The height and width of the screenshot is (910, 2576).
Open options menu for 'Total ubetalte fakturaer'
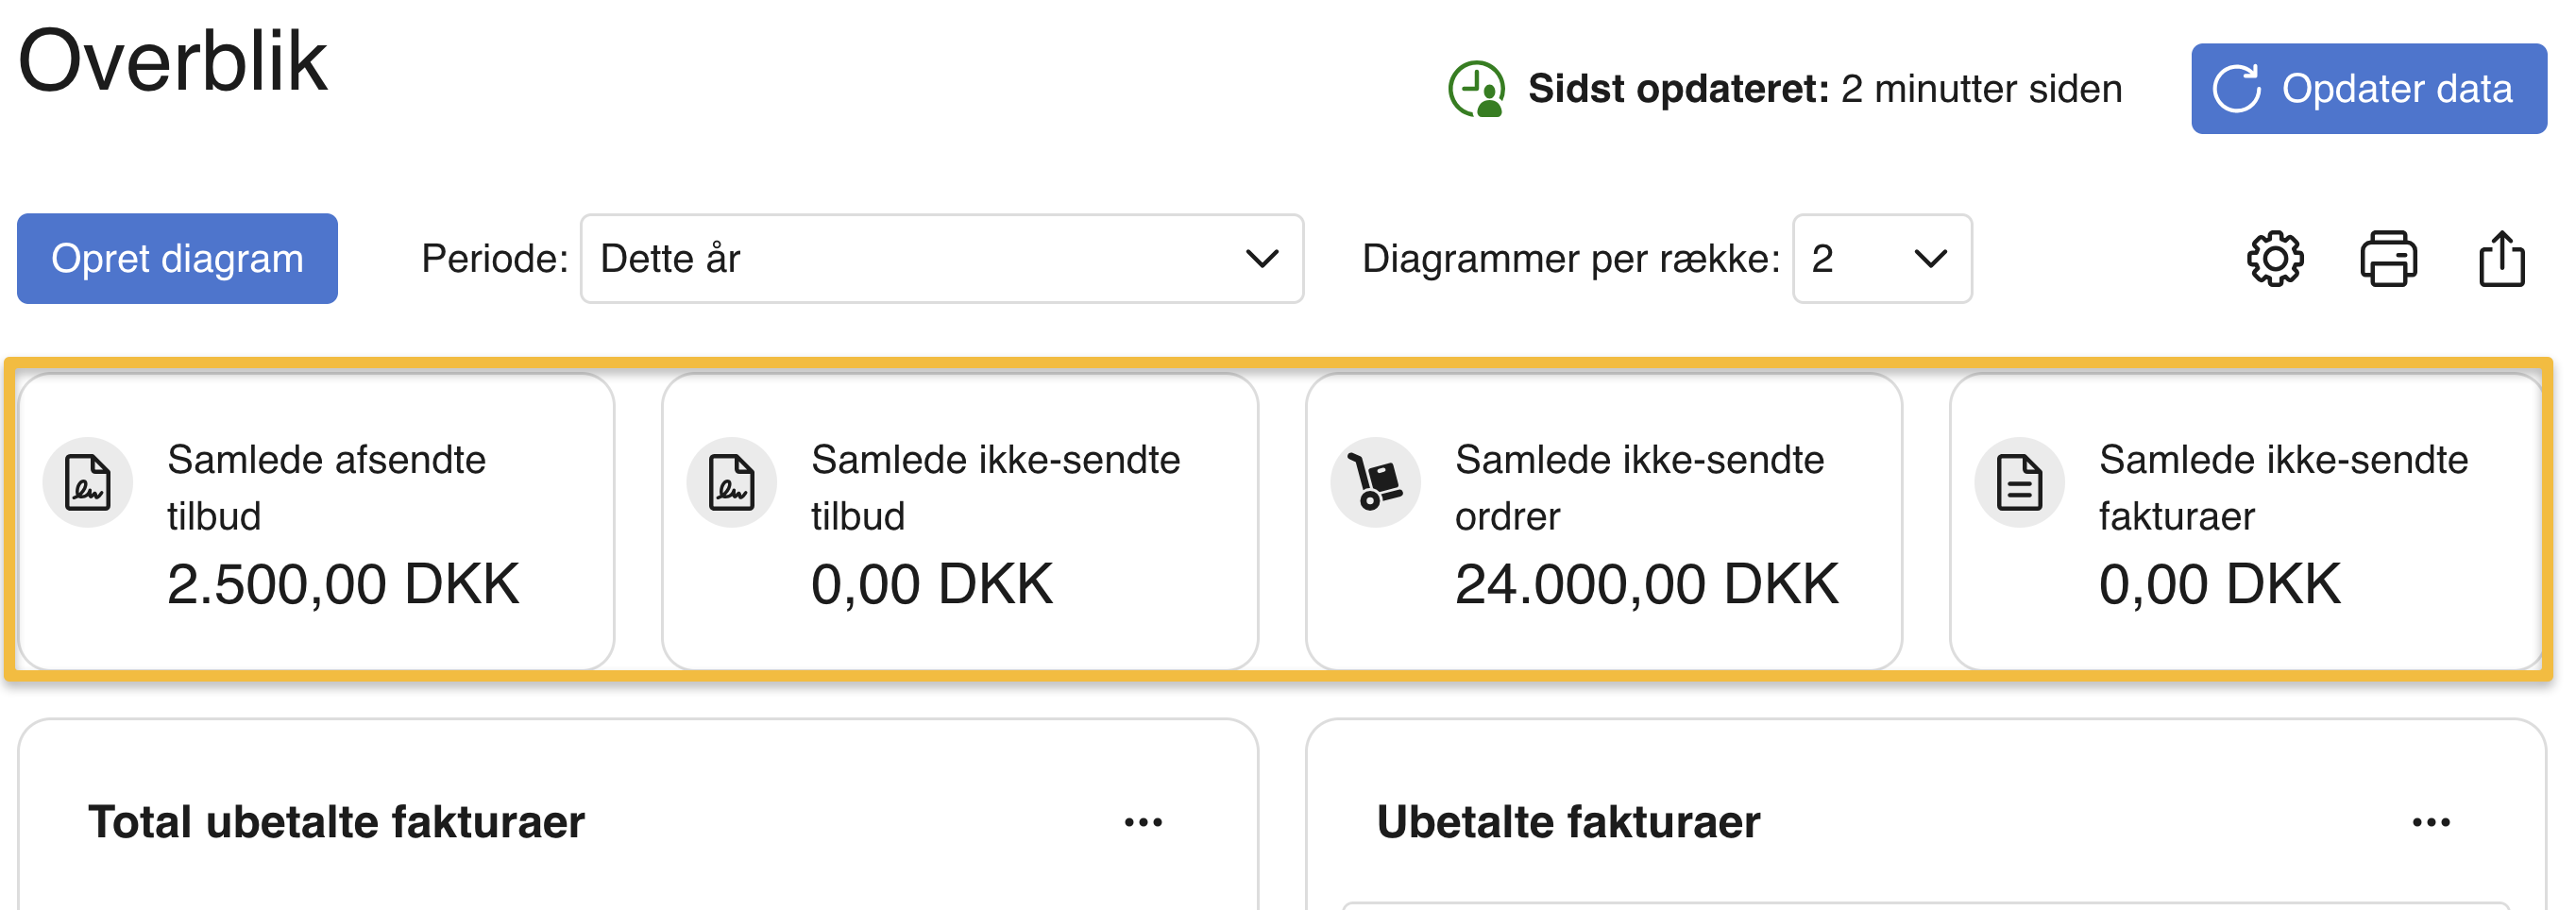point(1143,822)
